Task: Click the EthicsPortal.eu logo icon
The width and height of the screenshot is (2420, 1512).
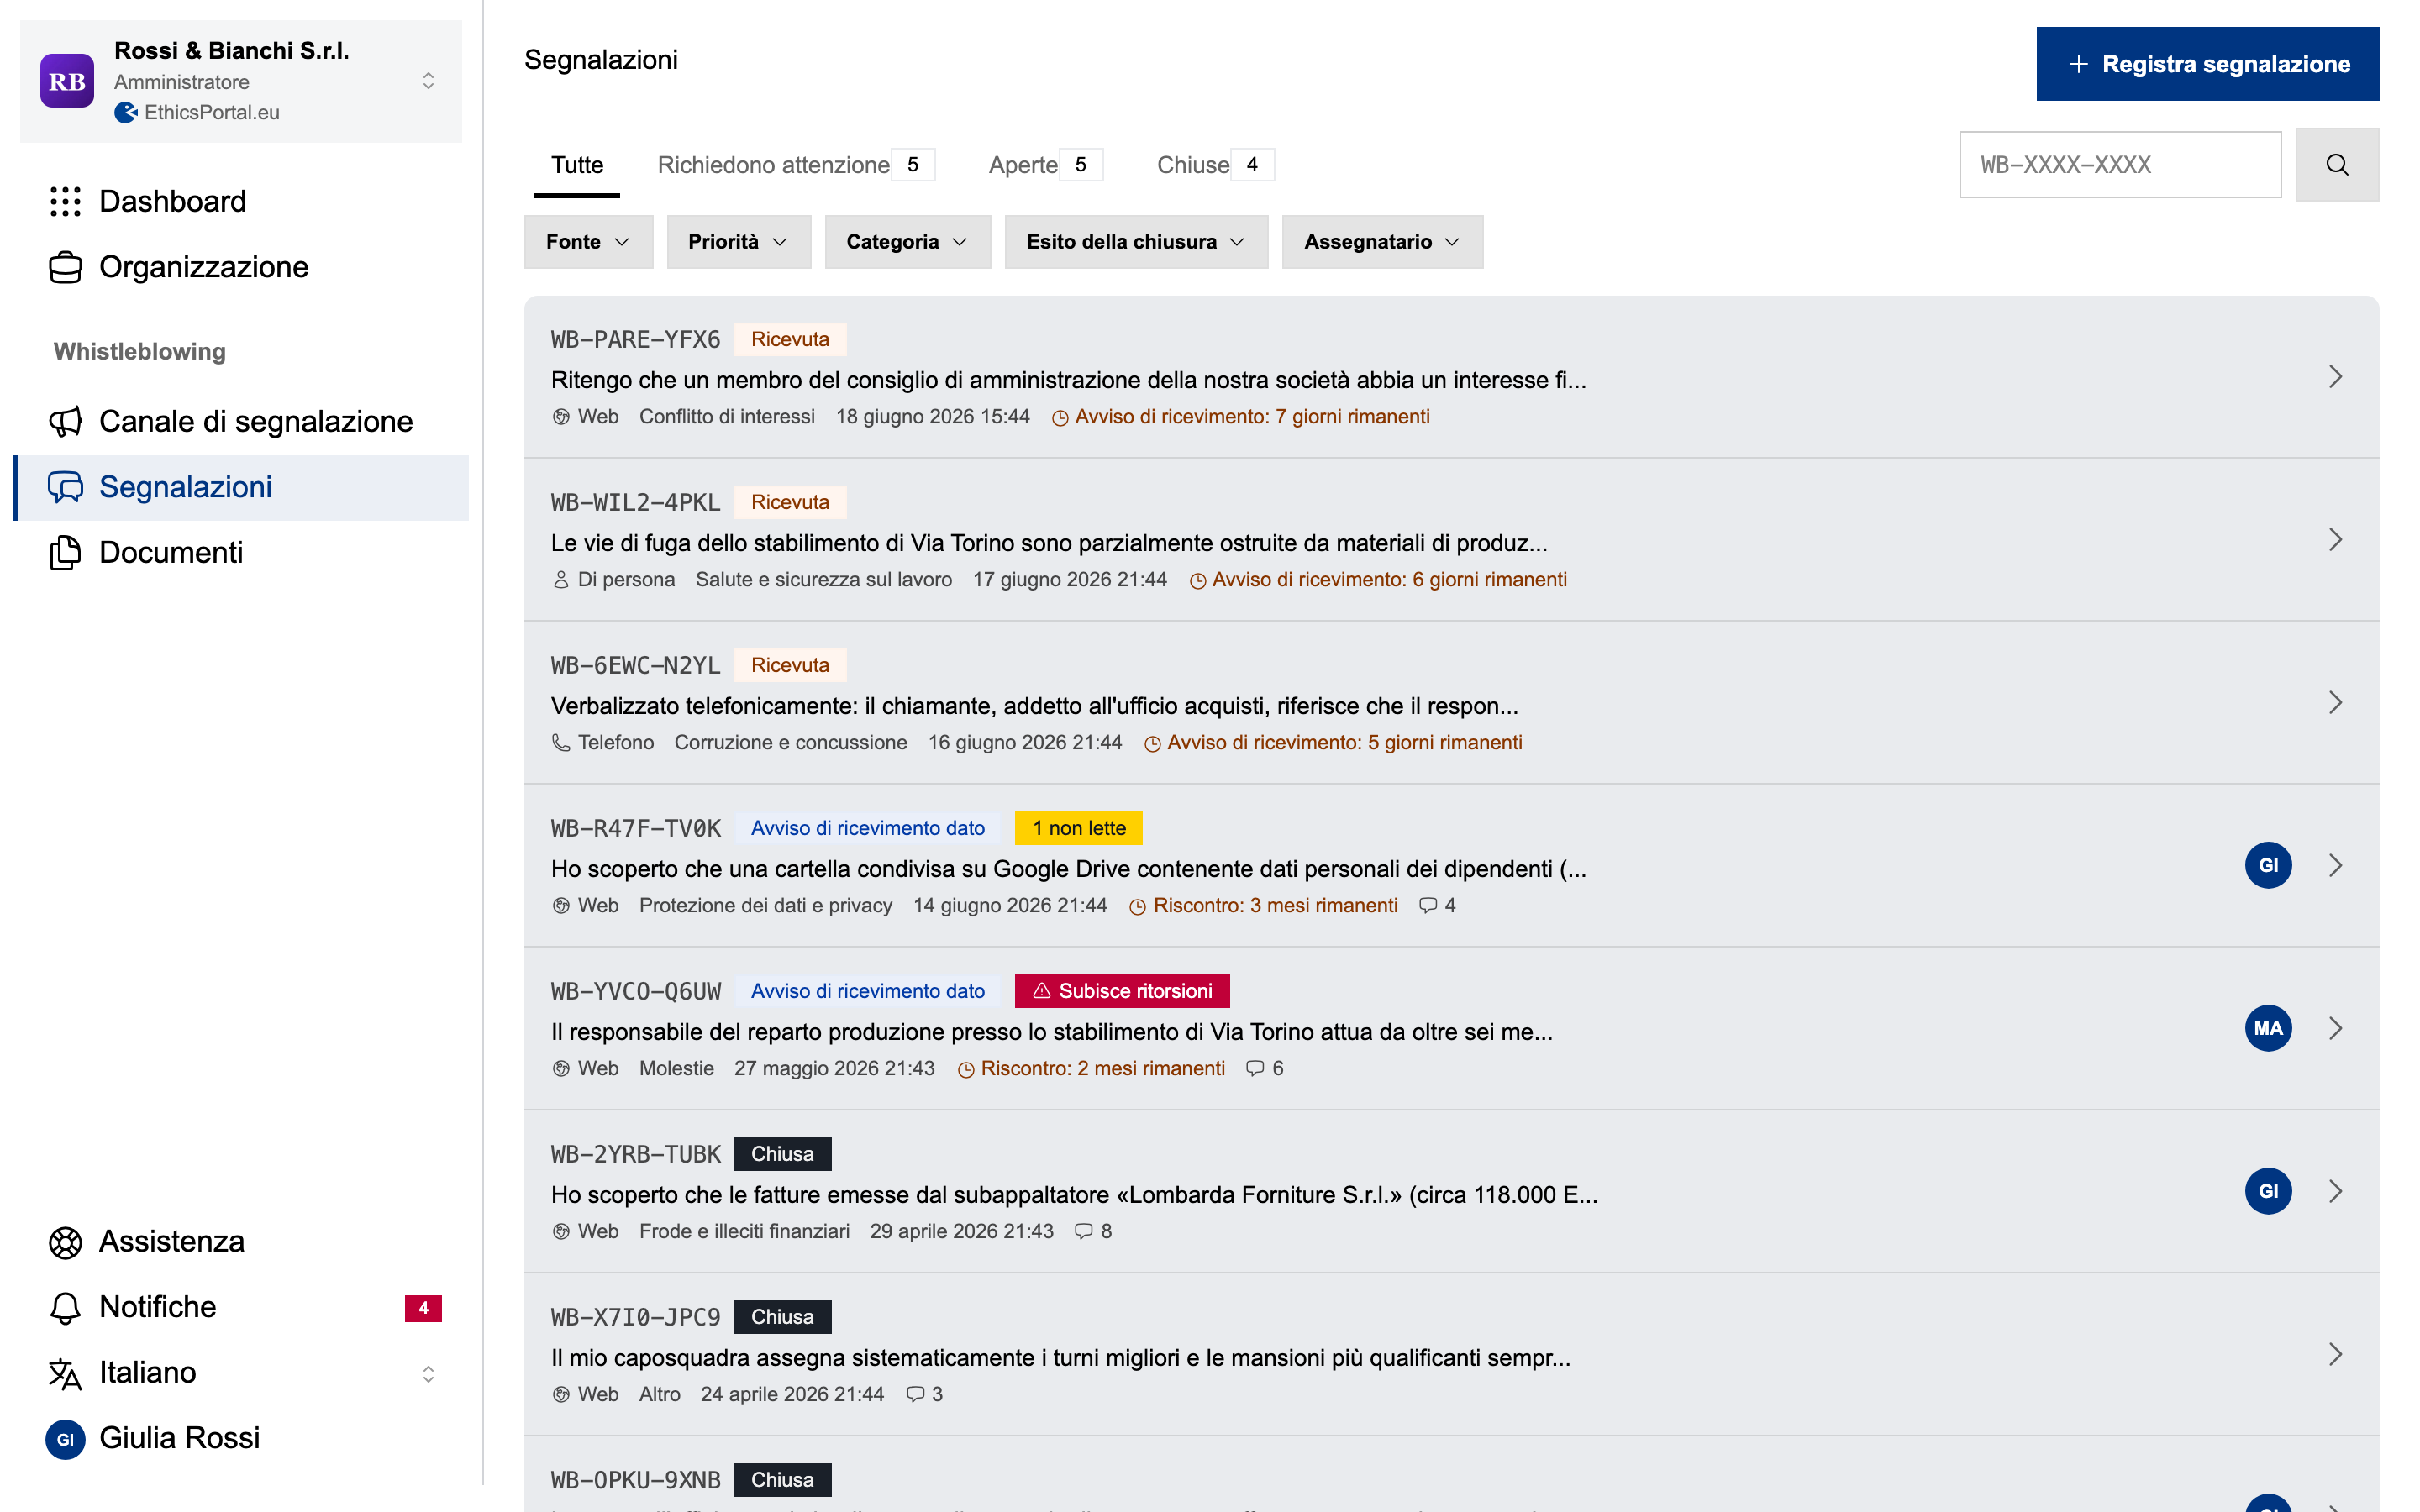Action: [126, 112]
